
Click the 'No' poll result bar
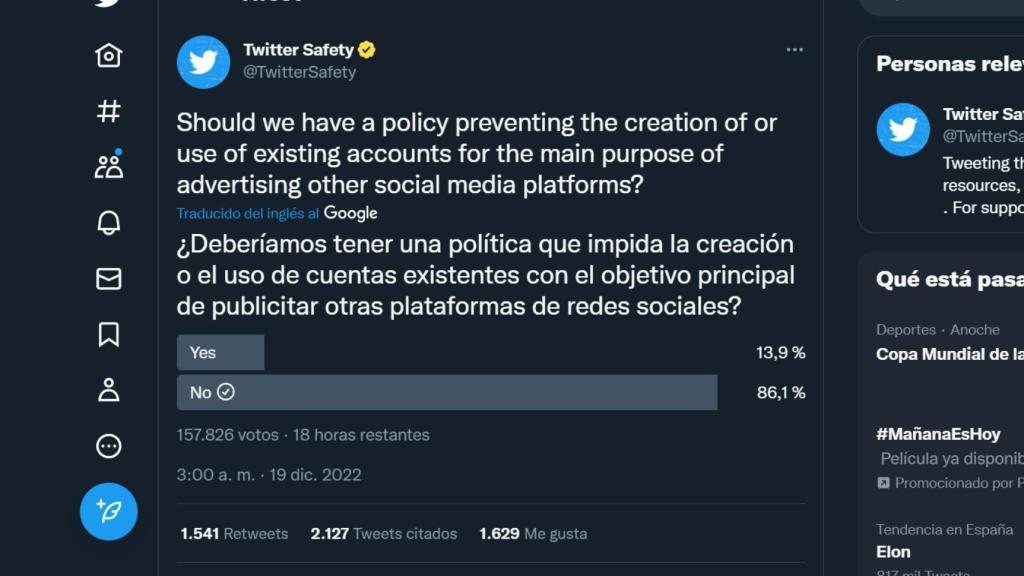[x=446, y=392]
